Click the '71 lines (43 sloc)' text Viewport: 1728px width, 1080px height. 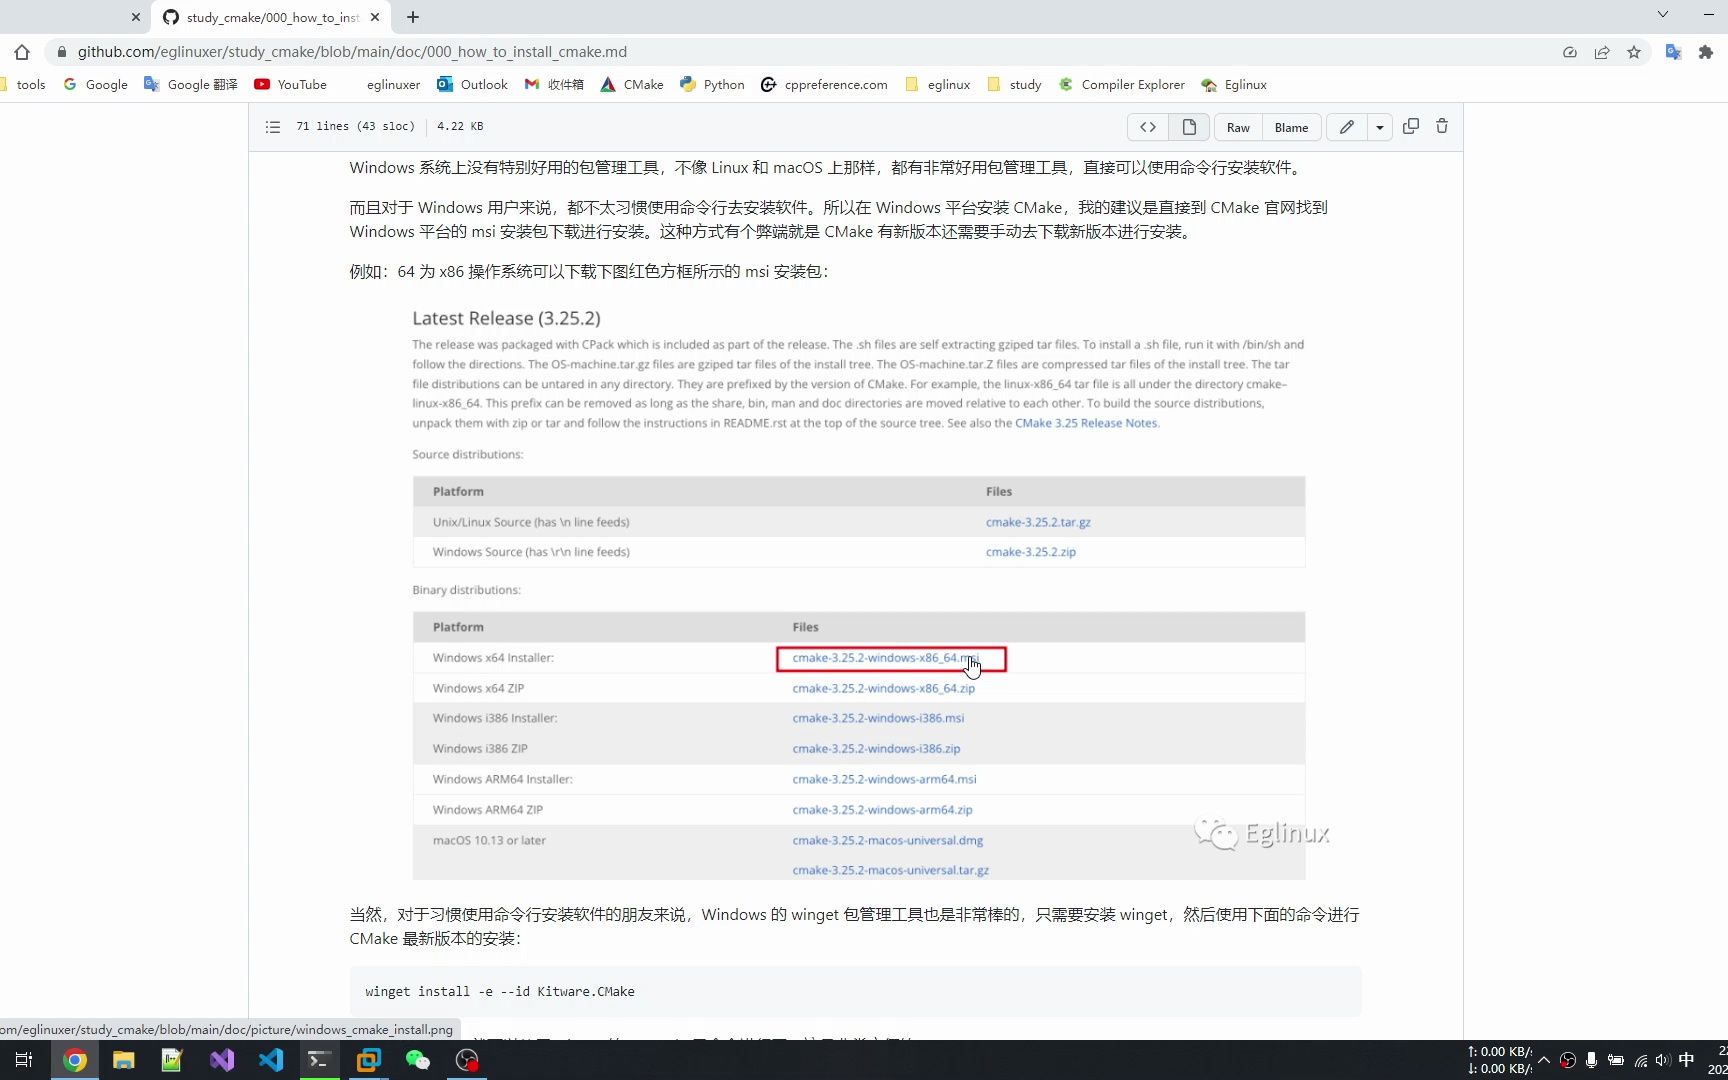point(355,126)
